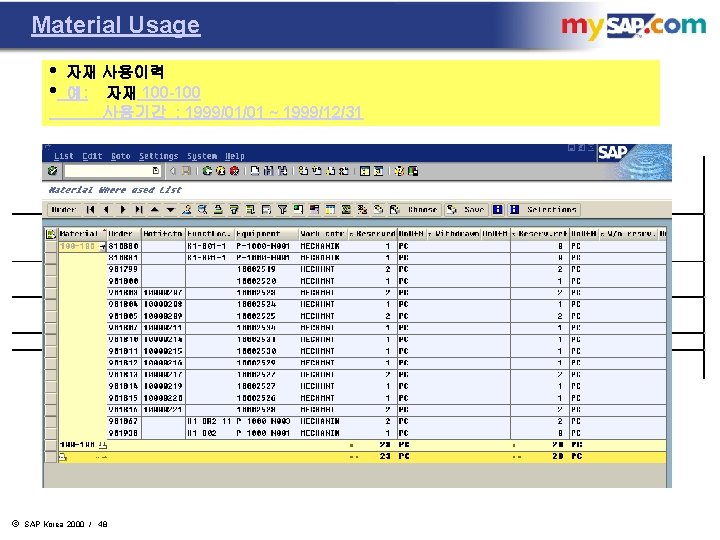Click the Help question mark icon
This screenshot has width=720, height=540.
click(x=399, y=171)
